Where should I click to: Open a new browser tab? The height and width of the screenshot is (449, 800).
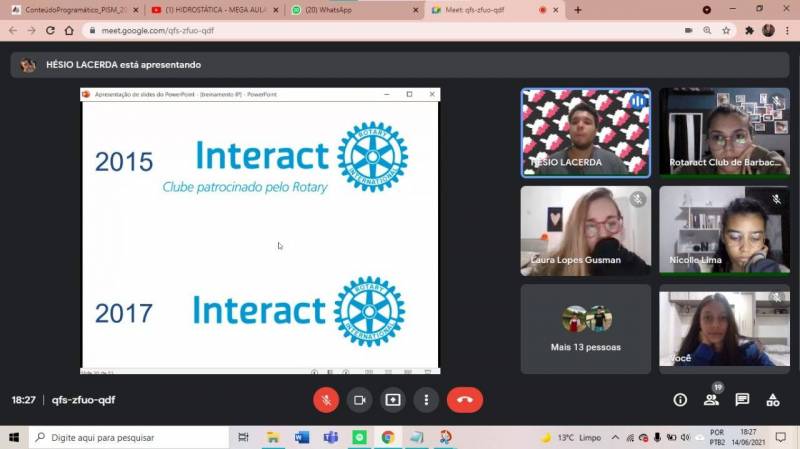[578, 10]
